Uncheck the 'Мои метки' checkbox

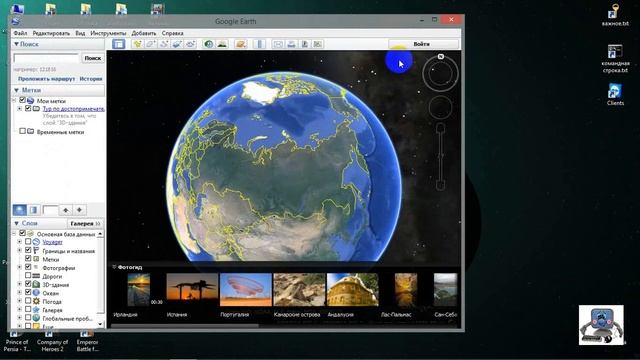22,100
